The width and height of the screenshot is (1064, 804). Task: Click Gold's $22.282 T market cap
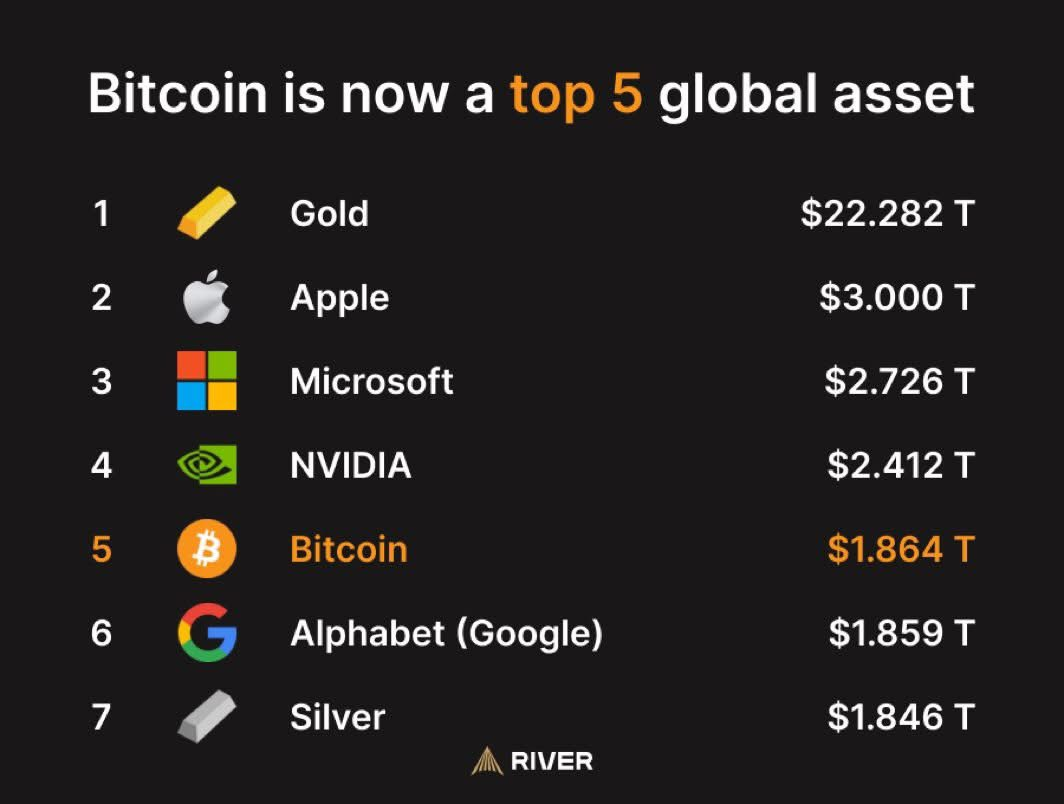(888, 213)
